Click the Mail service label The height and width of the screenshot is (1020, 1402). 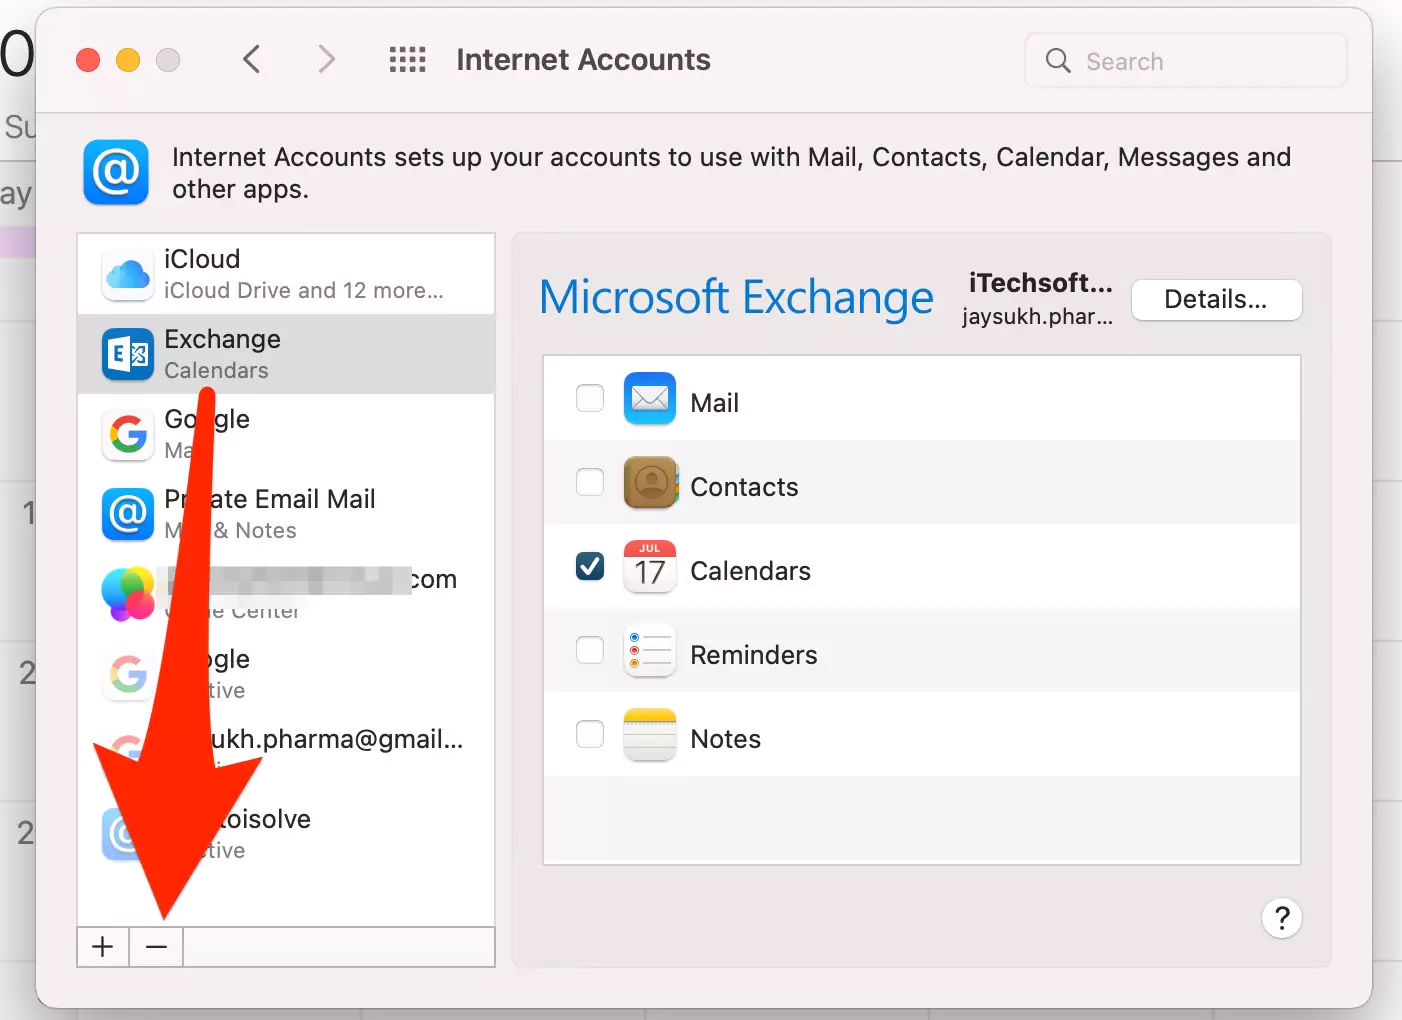coord(715,403)
